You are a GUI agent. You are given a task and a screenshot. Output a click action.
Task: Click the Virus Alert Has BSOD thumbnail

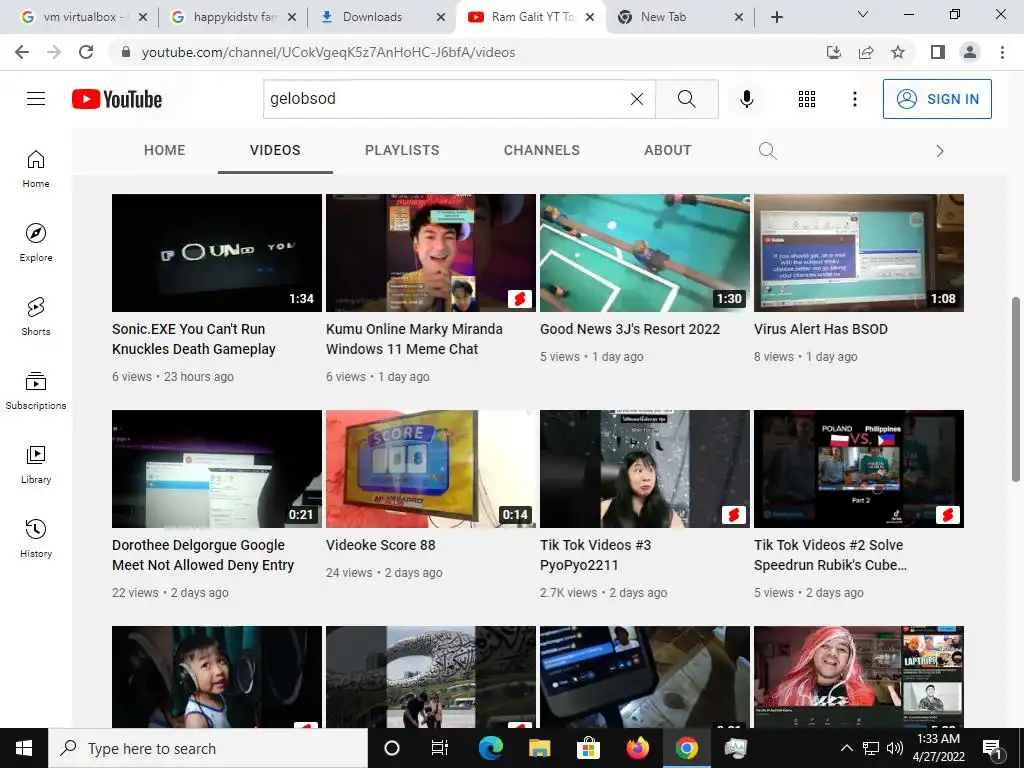click(x=859, y=253)
